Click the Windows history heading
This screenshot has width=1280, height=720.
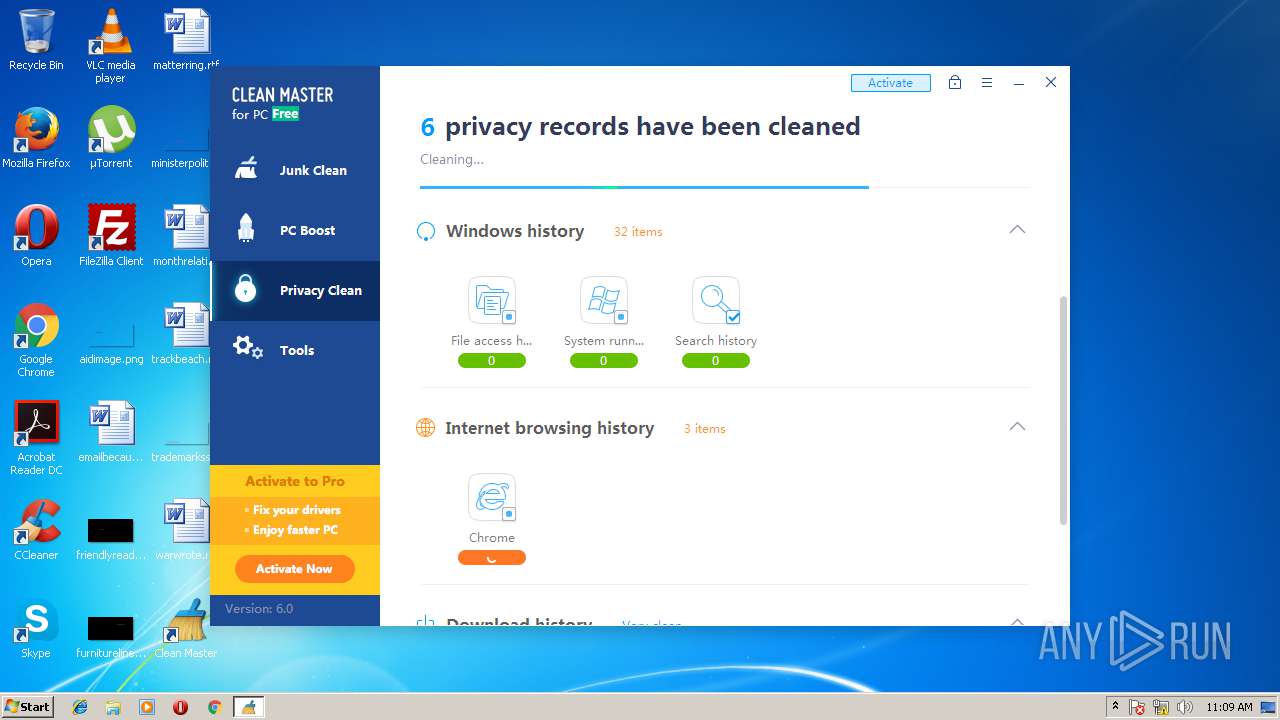coord(515,231)
